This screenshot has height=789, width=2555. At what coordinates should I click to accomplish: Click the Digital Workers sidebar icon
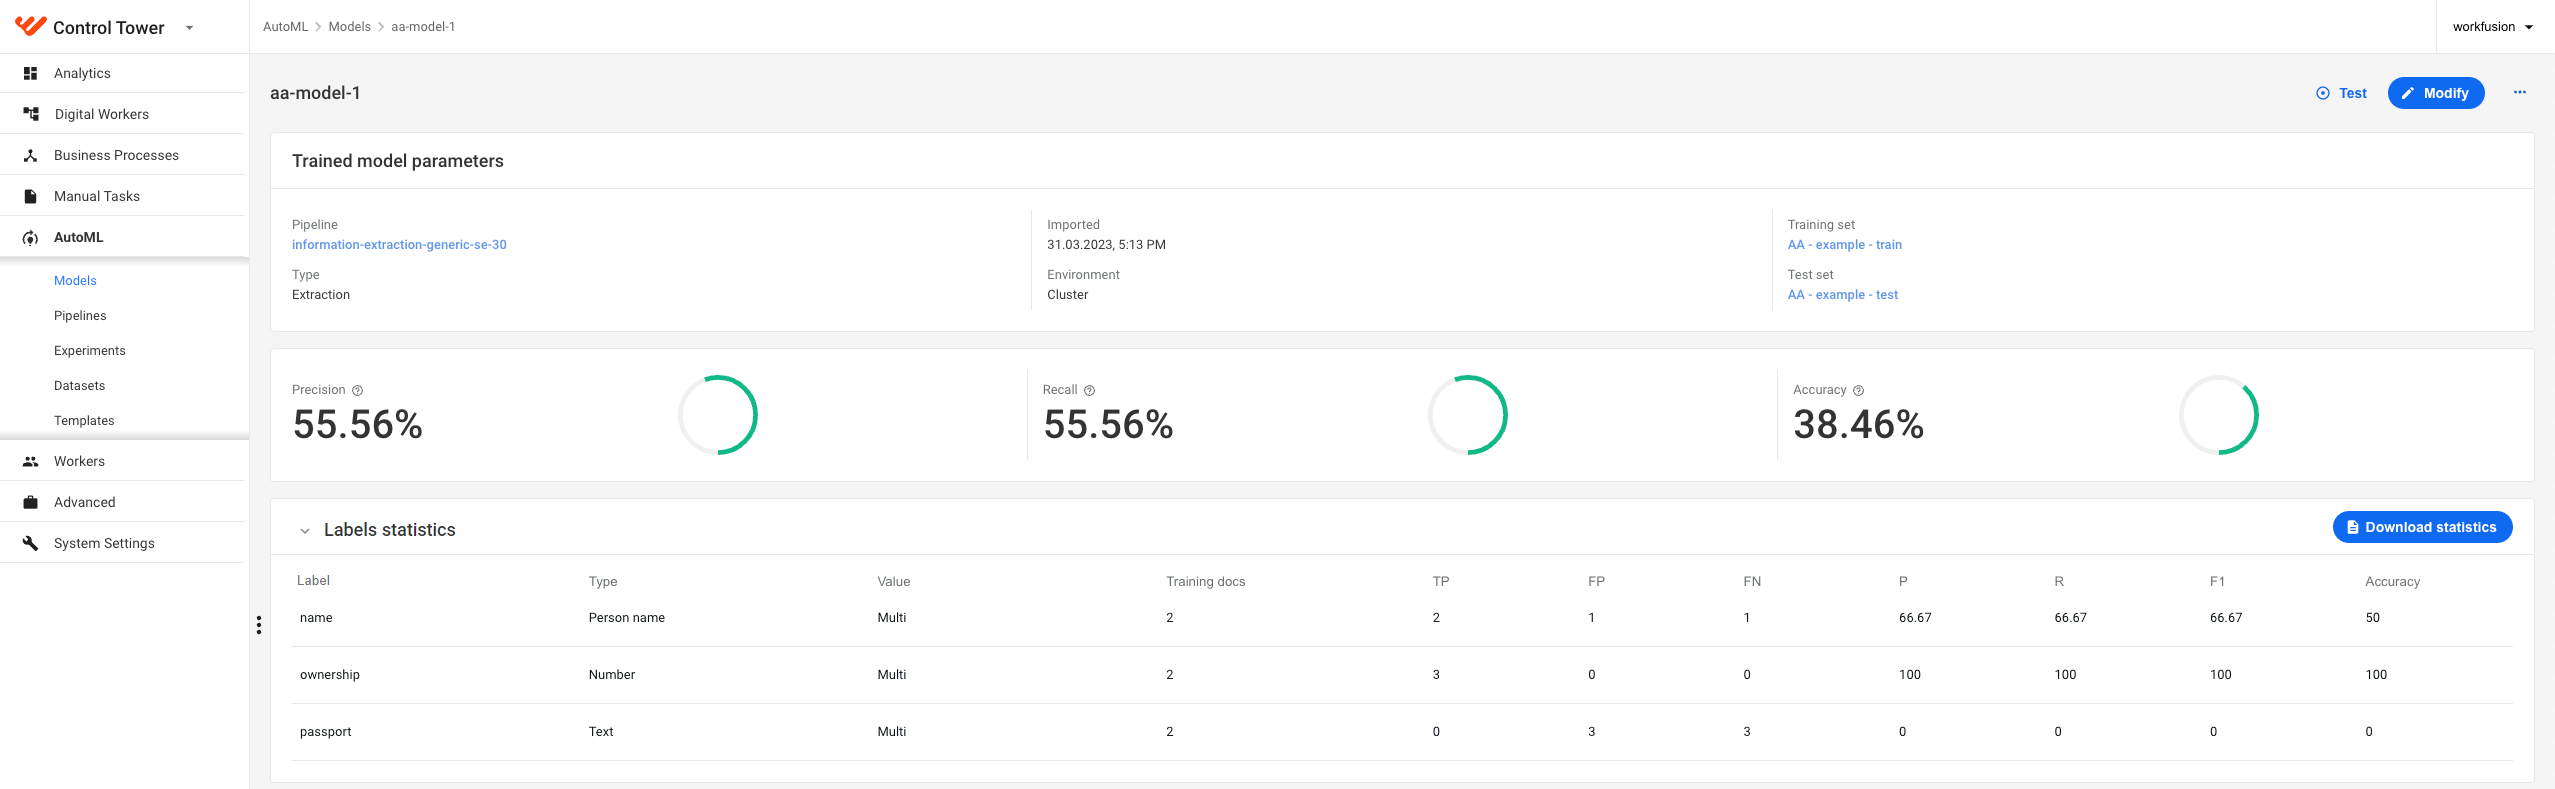coord(31,114)
